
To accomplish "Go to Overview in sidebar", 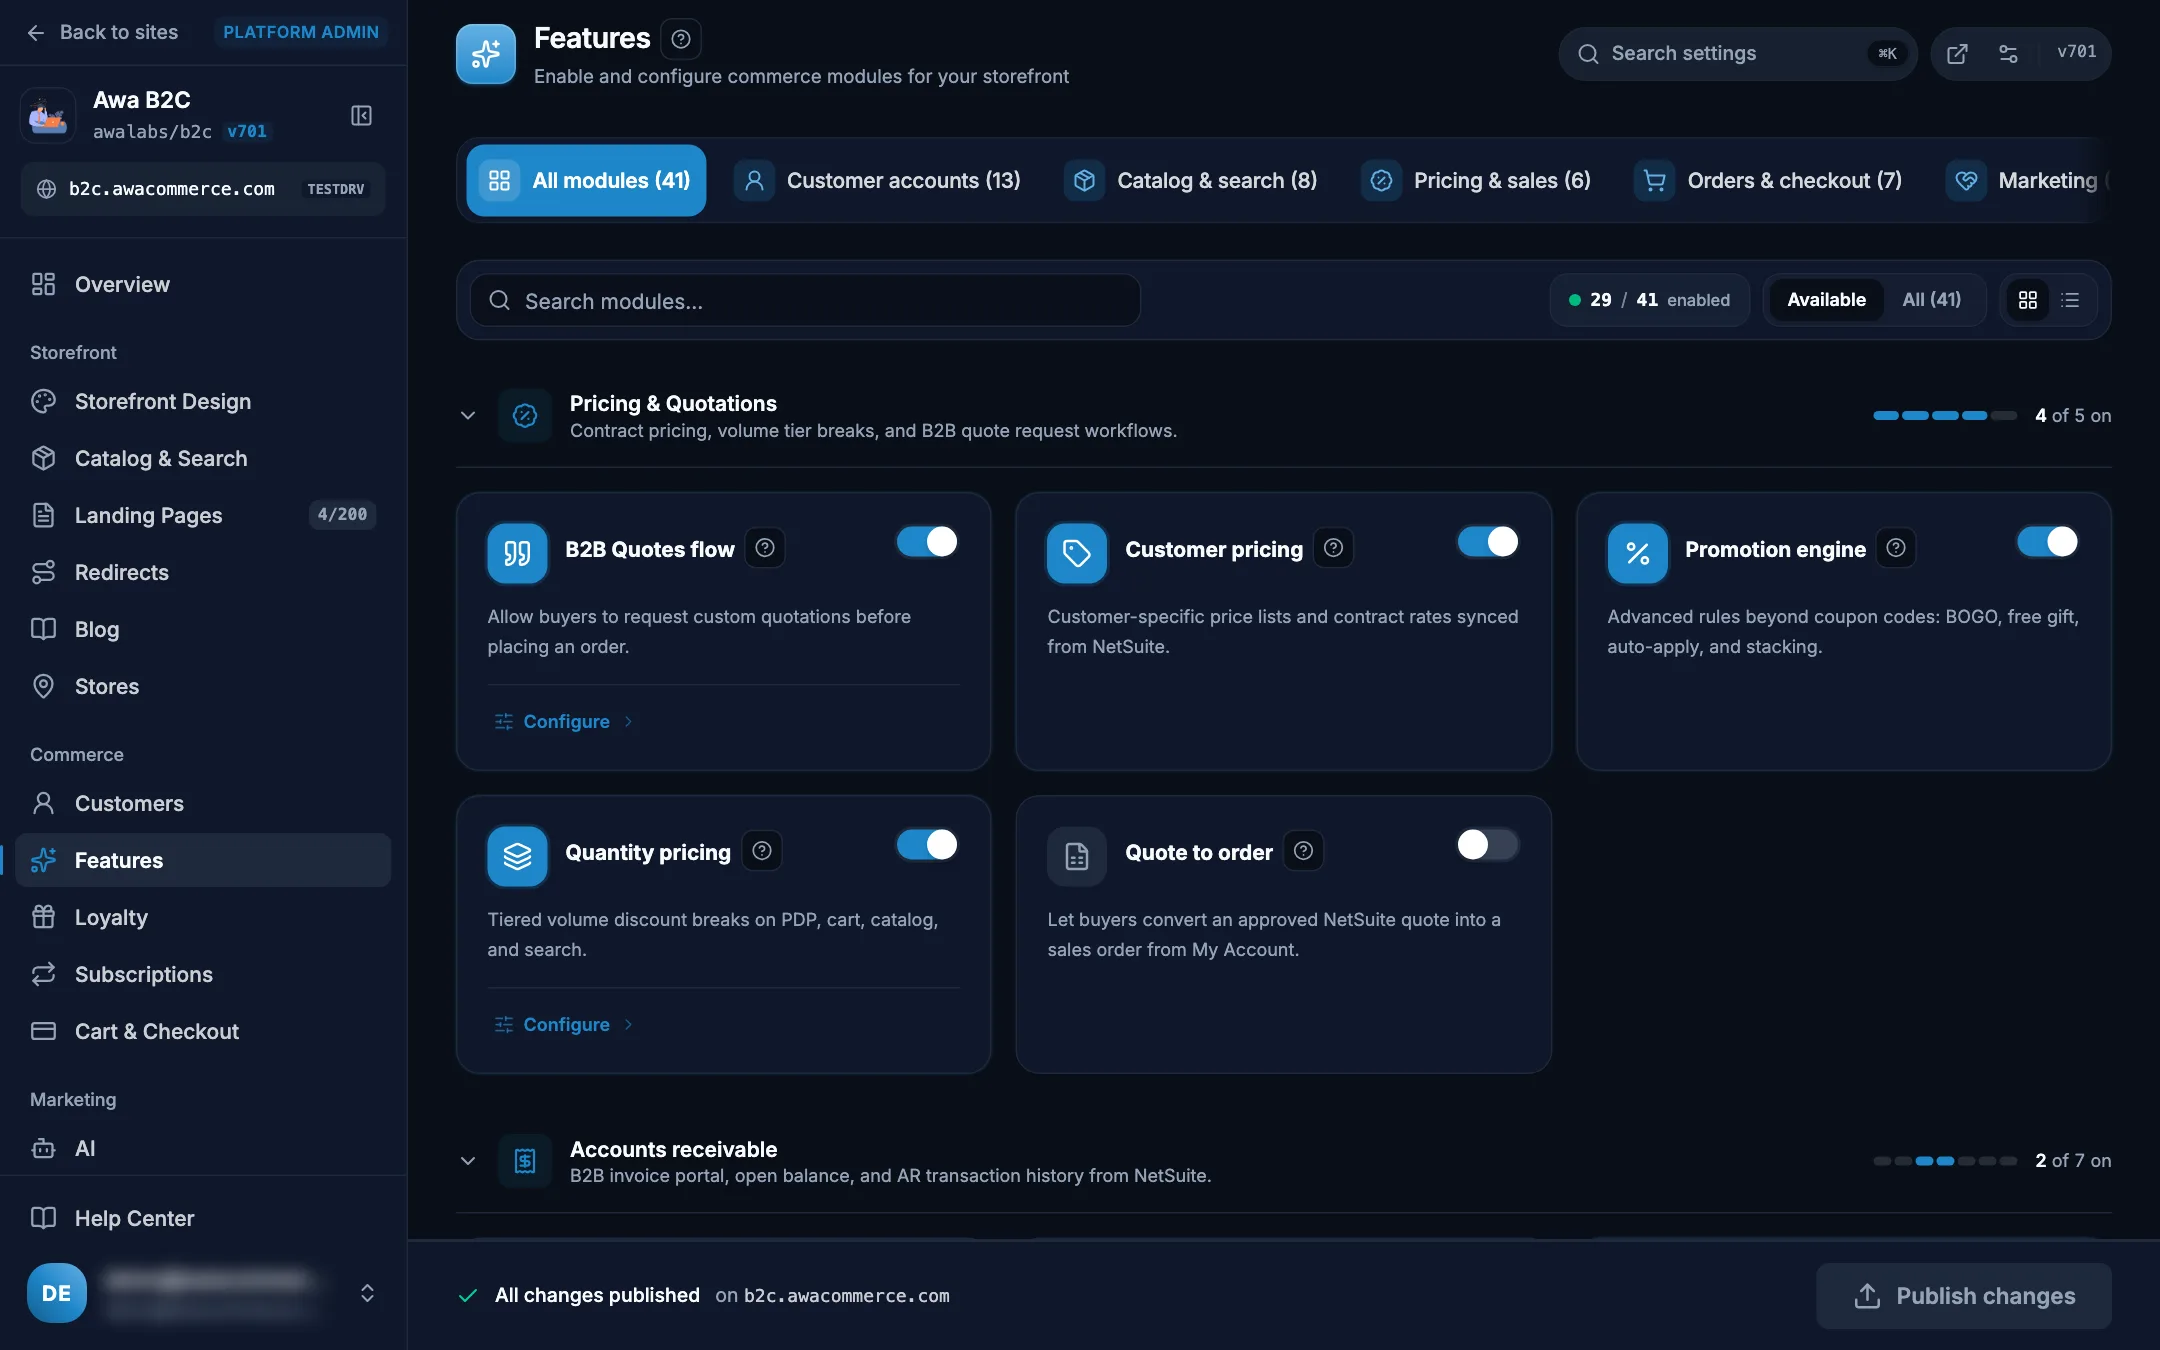I will (203, 284).
